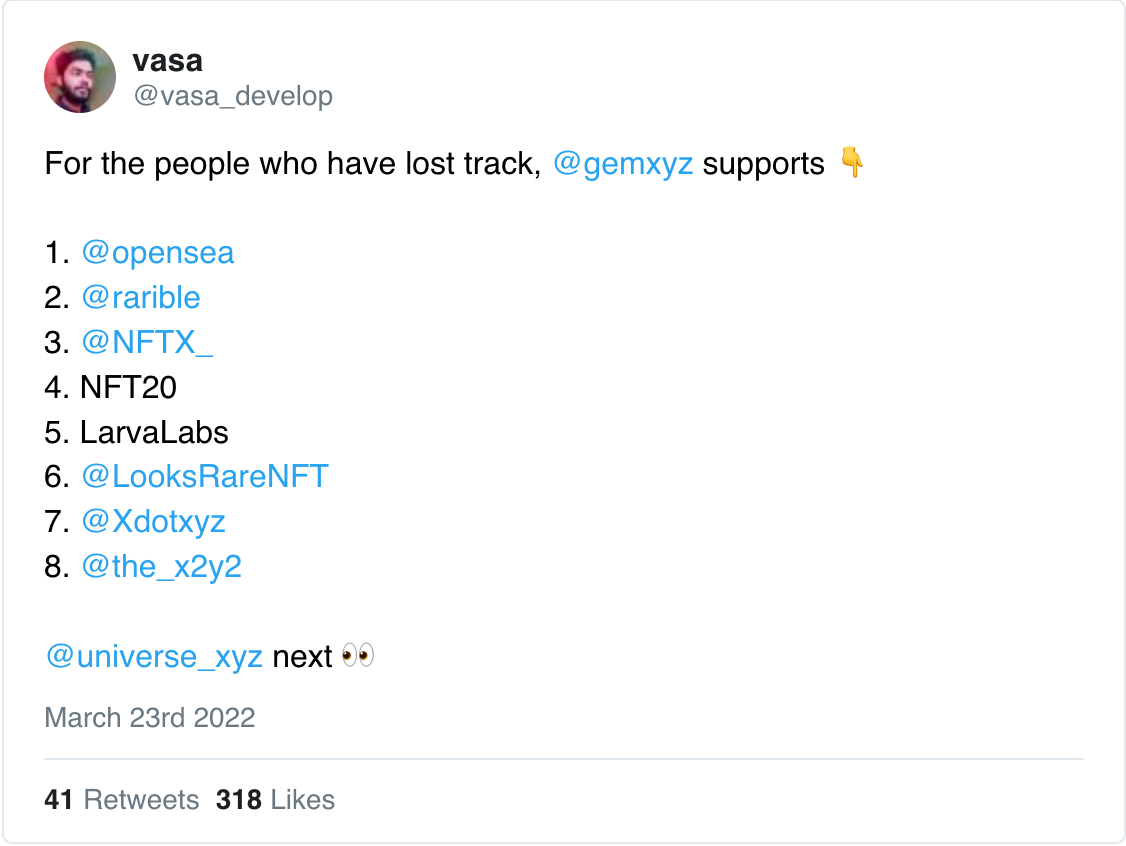The image size is (1126, 846).
Task: Open the @opensea mention
Action: [157, 253]
